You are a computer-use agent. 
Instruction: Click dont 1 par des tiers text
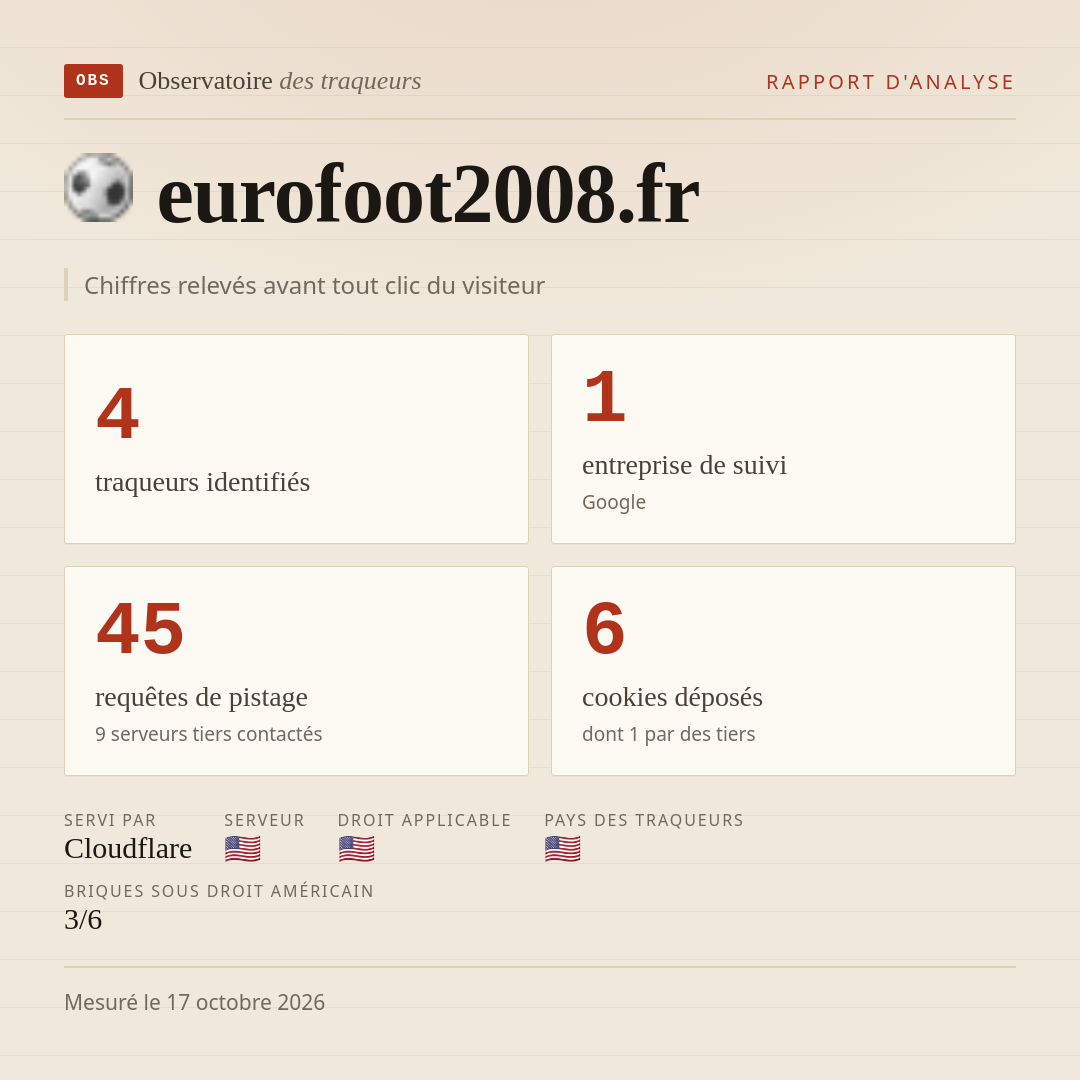point(668,734)
